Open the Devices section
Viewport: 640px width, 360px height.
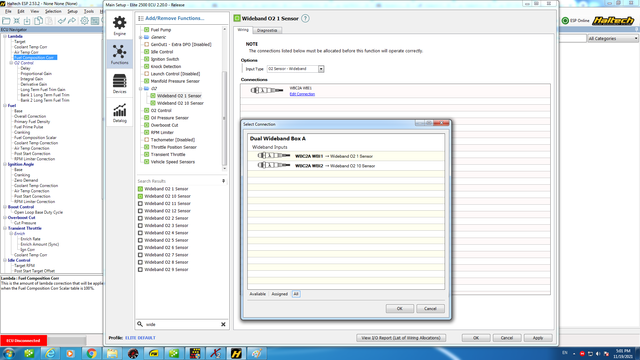tap(120, 83)
